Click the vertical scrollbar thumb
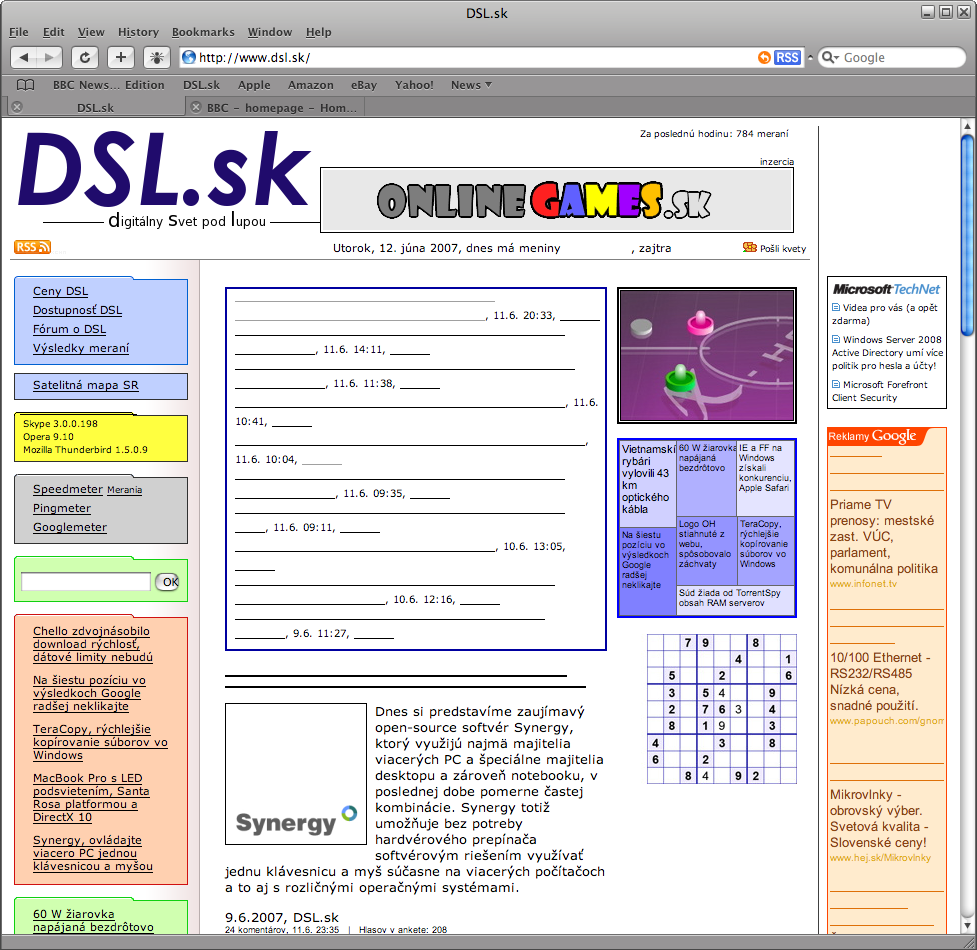 point(967,235)
